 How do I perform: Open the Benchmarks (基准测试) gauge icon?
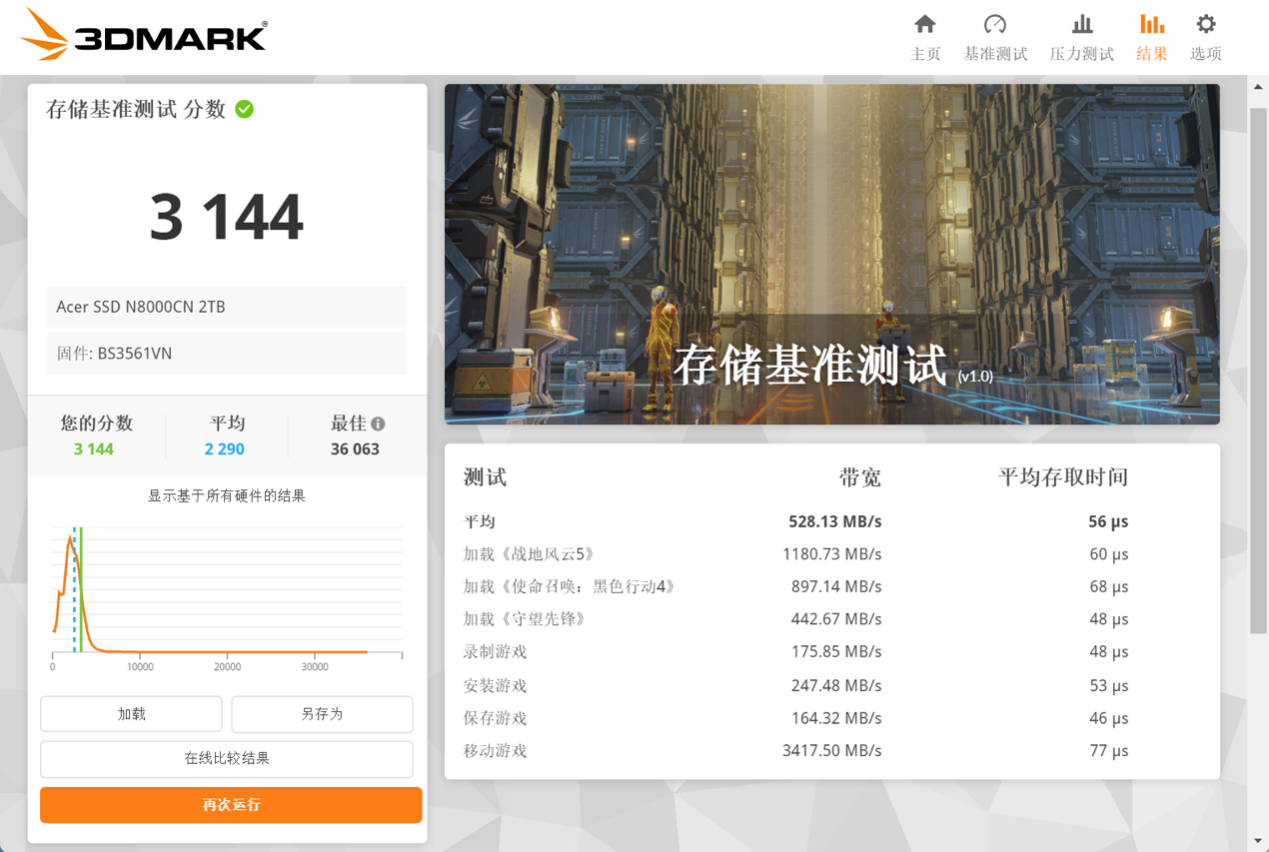[x=994, y=25]
